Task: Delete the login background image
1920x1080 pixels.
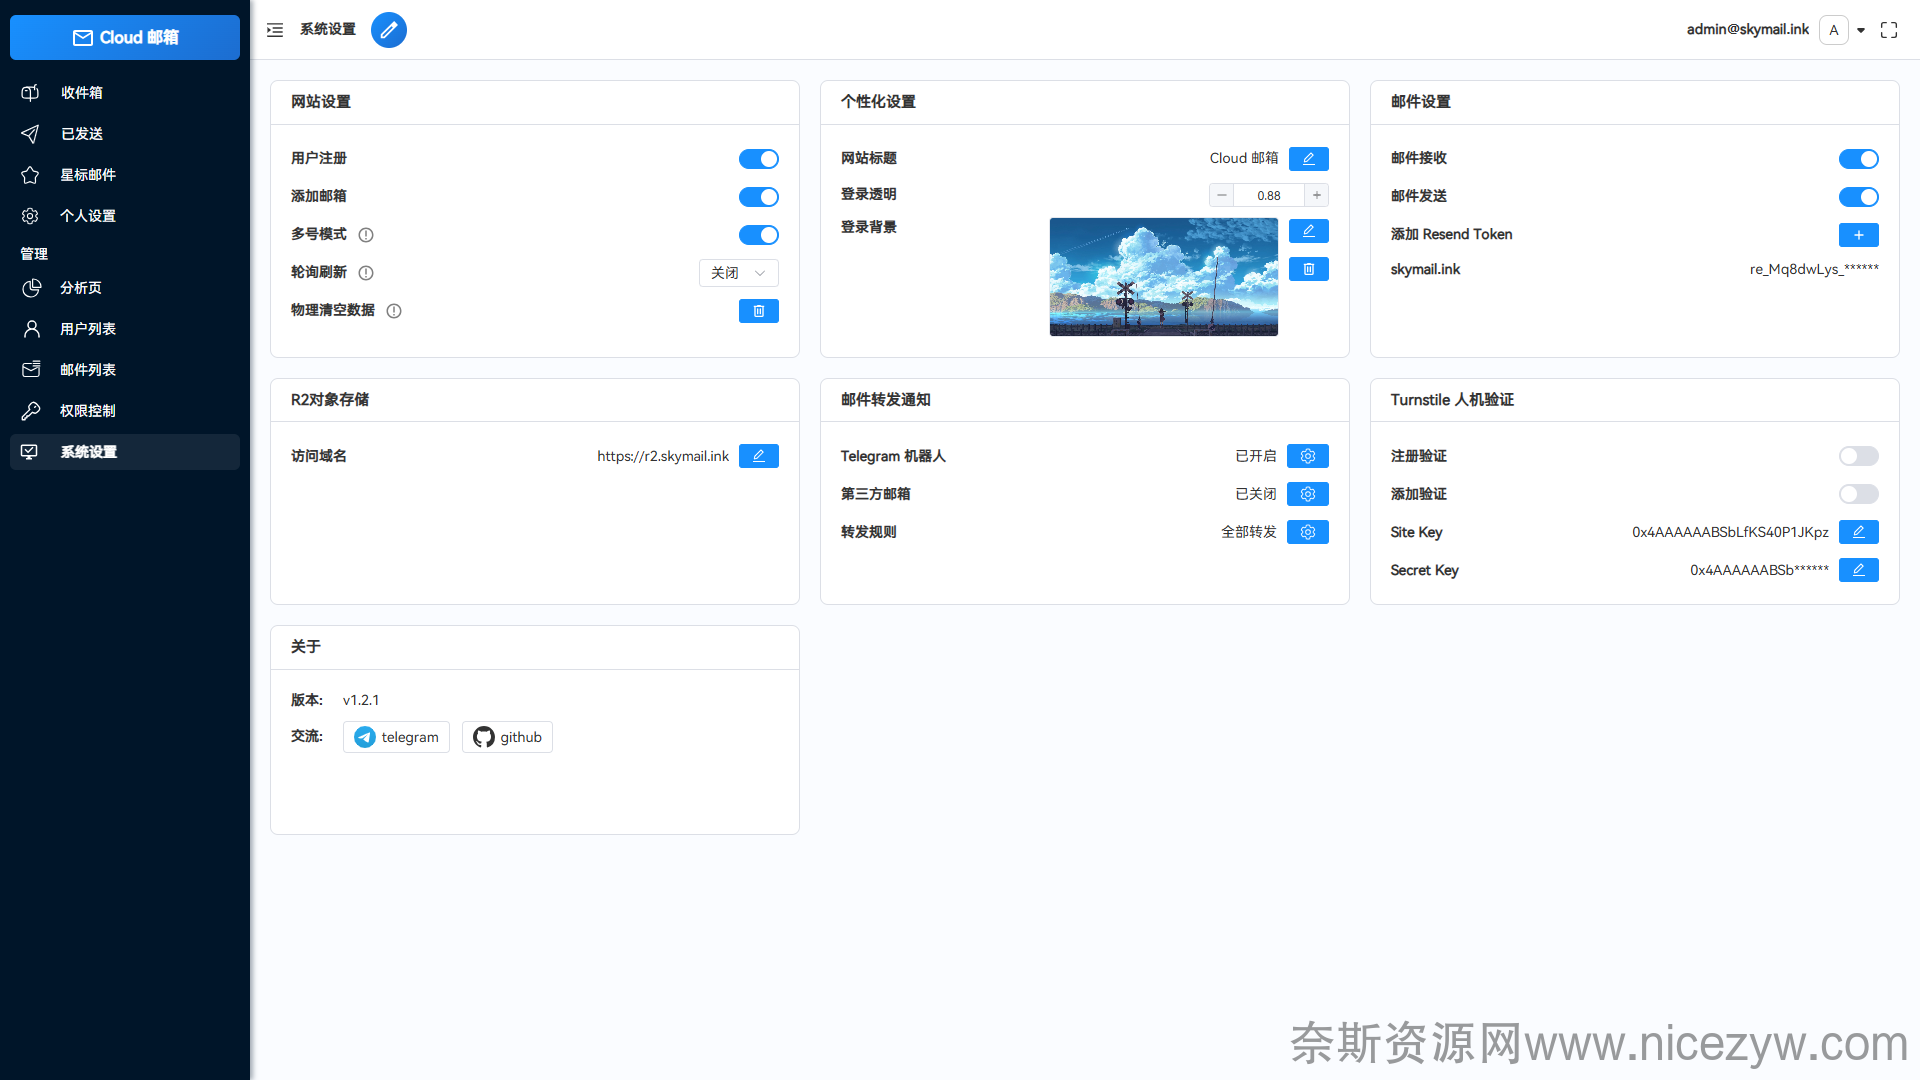Action: pyautogui.click(x=1308, y=269)
